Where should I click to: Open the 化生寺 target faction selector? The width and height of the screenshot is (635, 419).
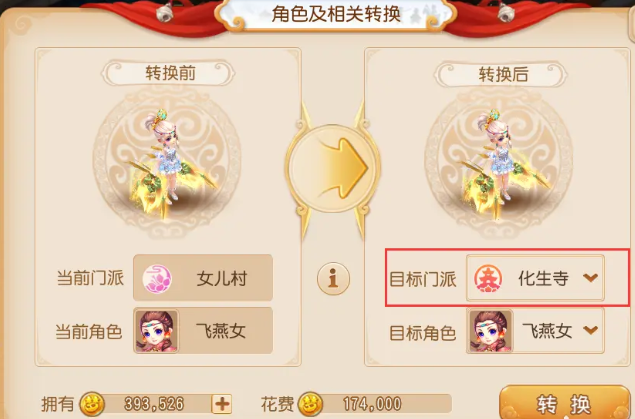(x=535, y=278)
